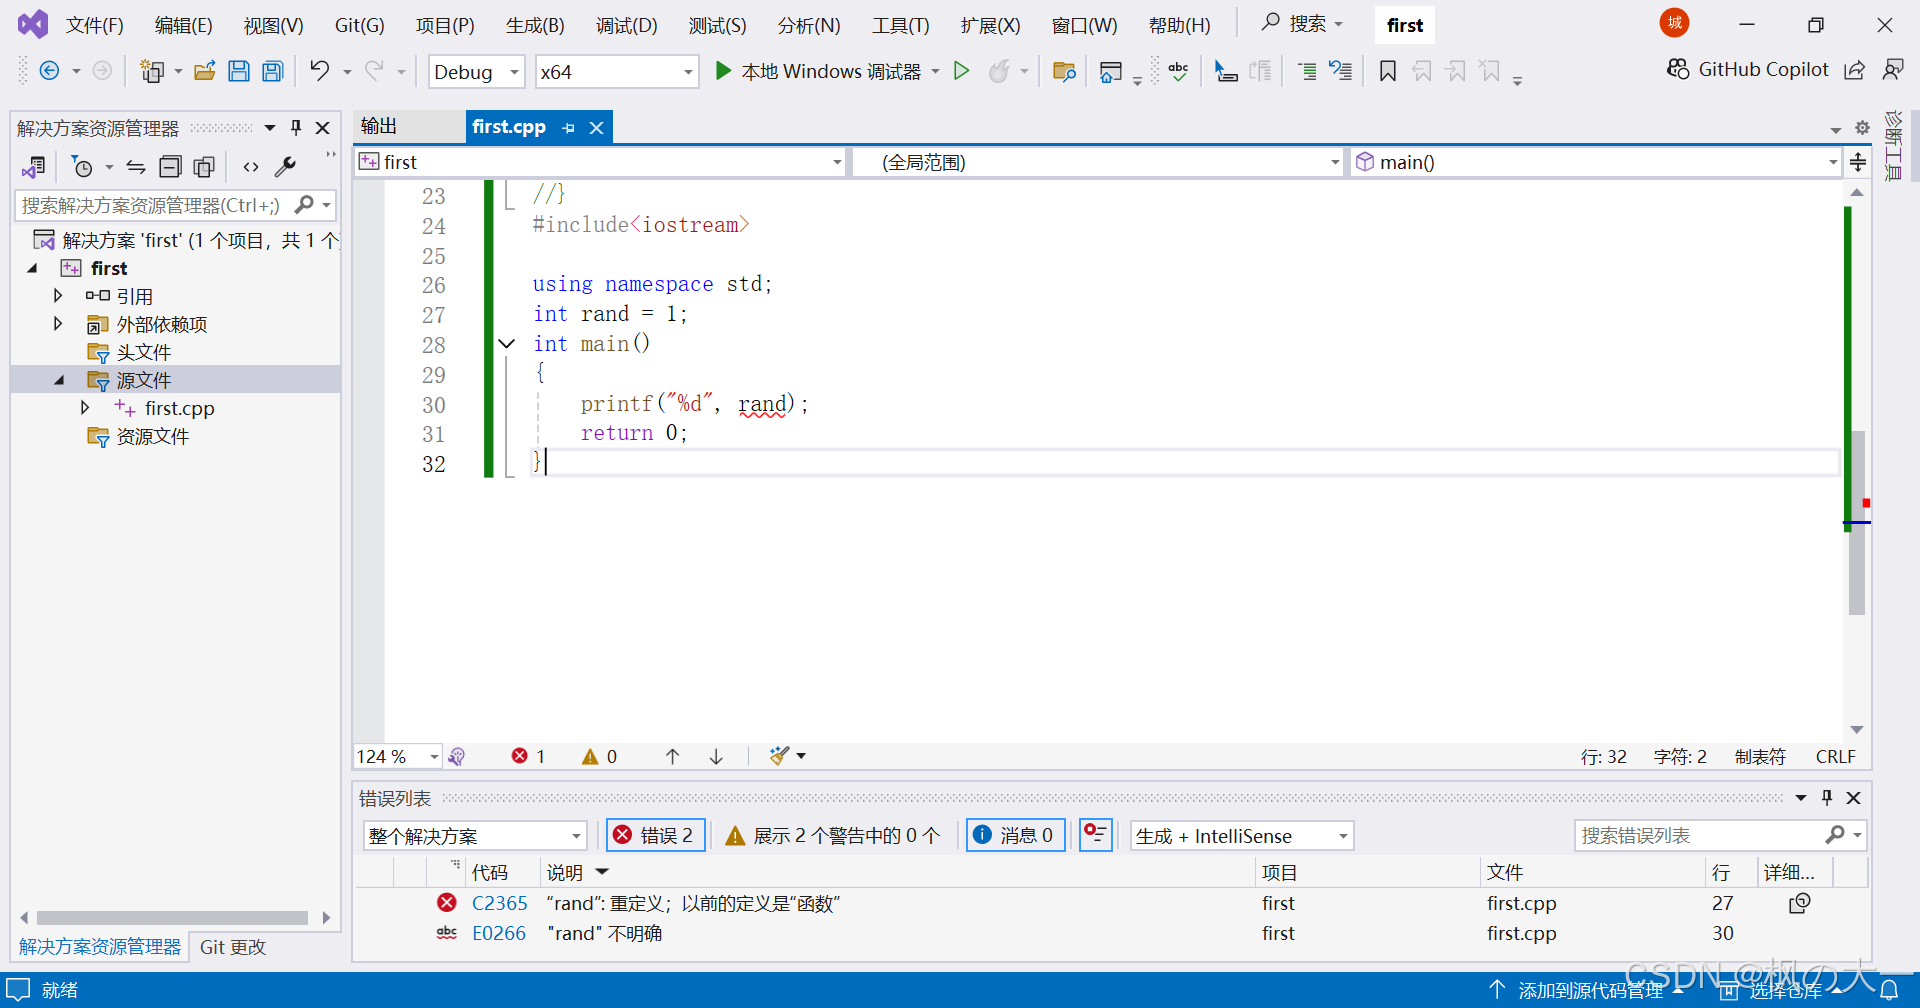Image resolution: width=1920 pixels, height=1008 pixels.
Task: Click the notifications bell in status bar
Action: 1890,990
